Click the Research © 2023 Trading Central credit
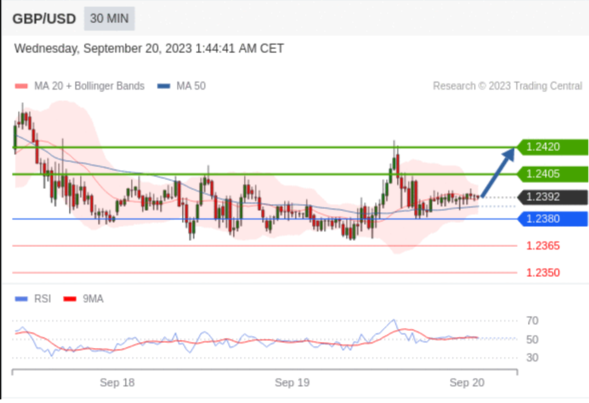589x403 pixels. point(507,86)
